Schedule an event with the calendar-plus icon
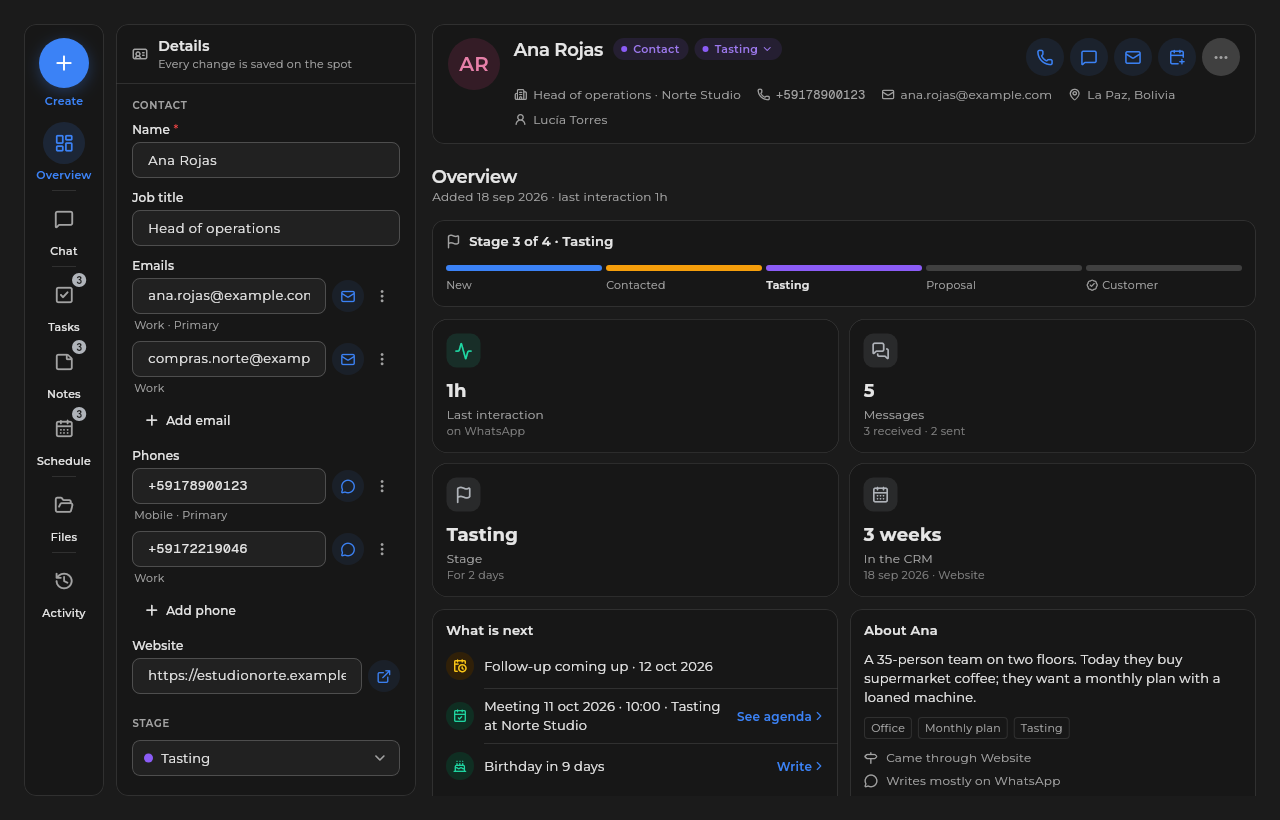 [1177, 57]
